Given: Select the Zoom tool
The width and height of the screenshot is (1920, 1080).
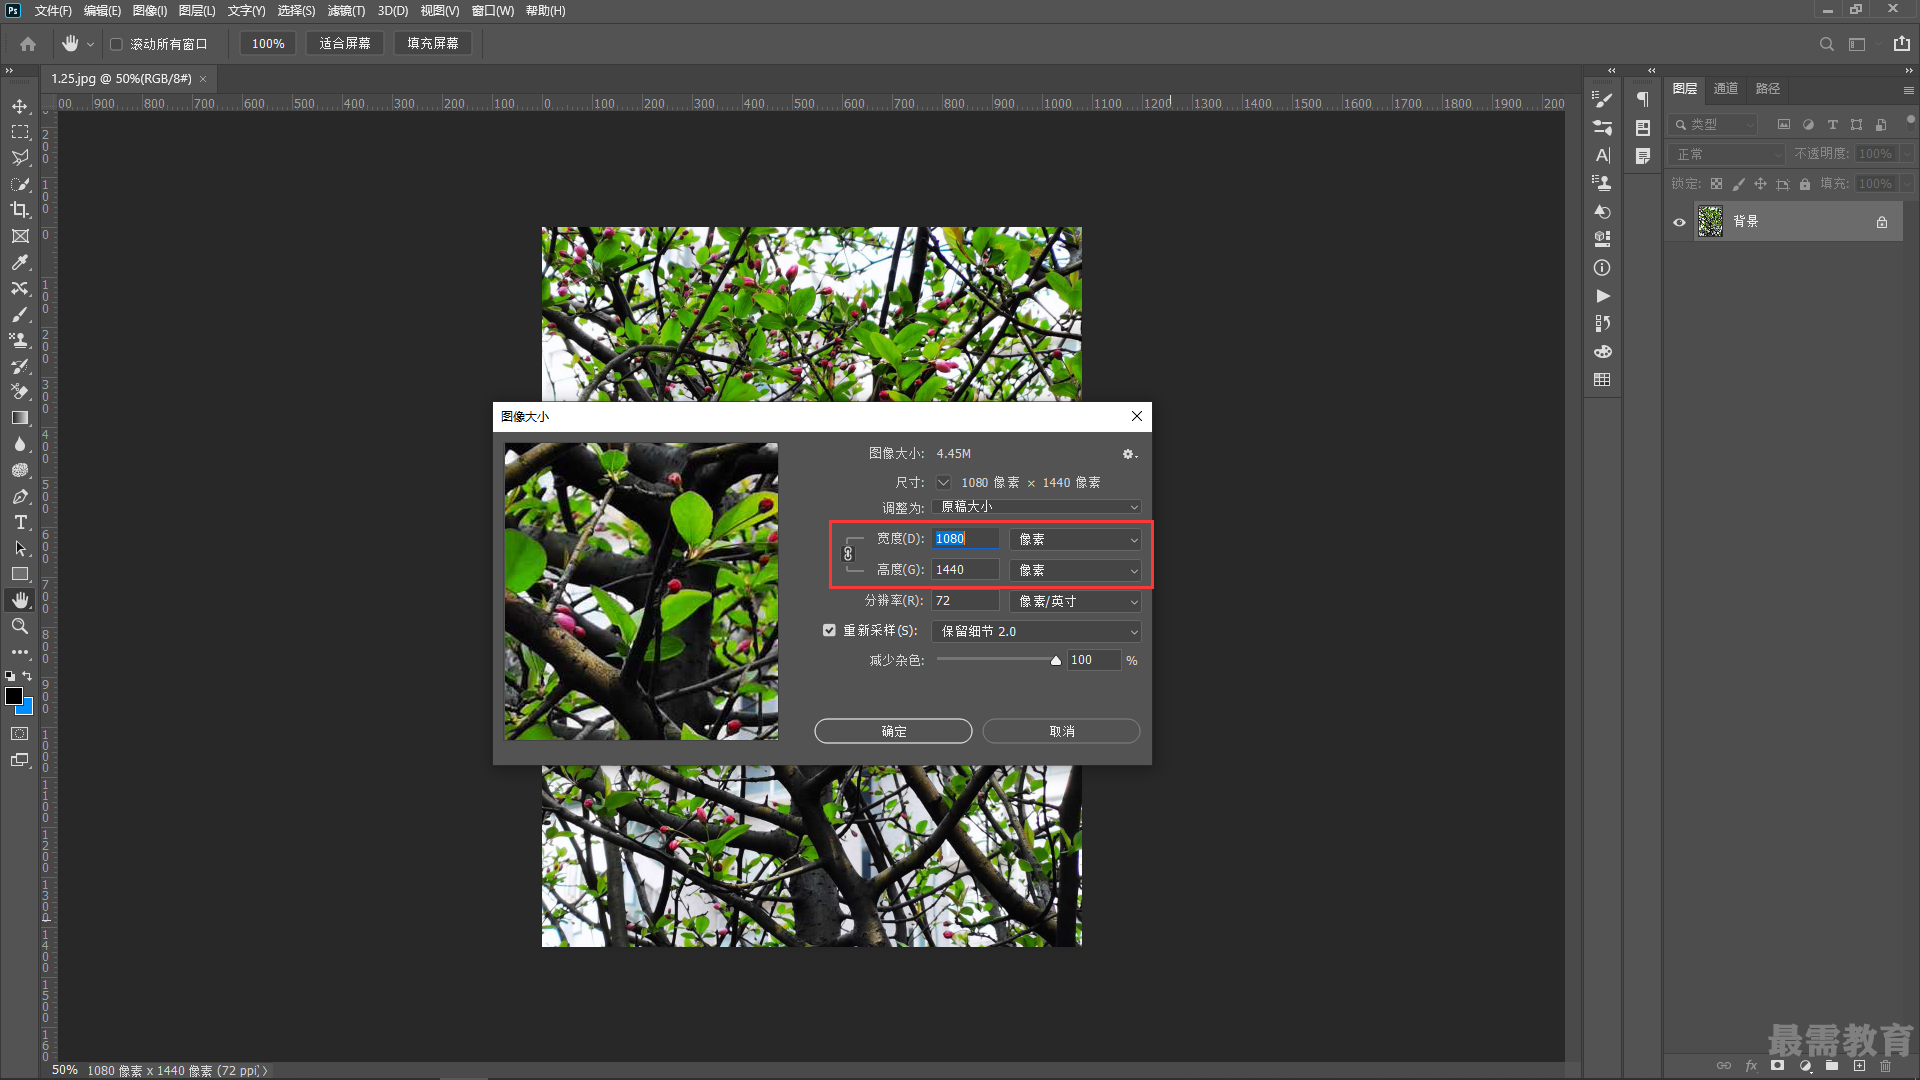Looking at the screenshot, I should click(18, 626).
